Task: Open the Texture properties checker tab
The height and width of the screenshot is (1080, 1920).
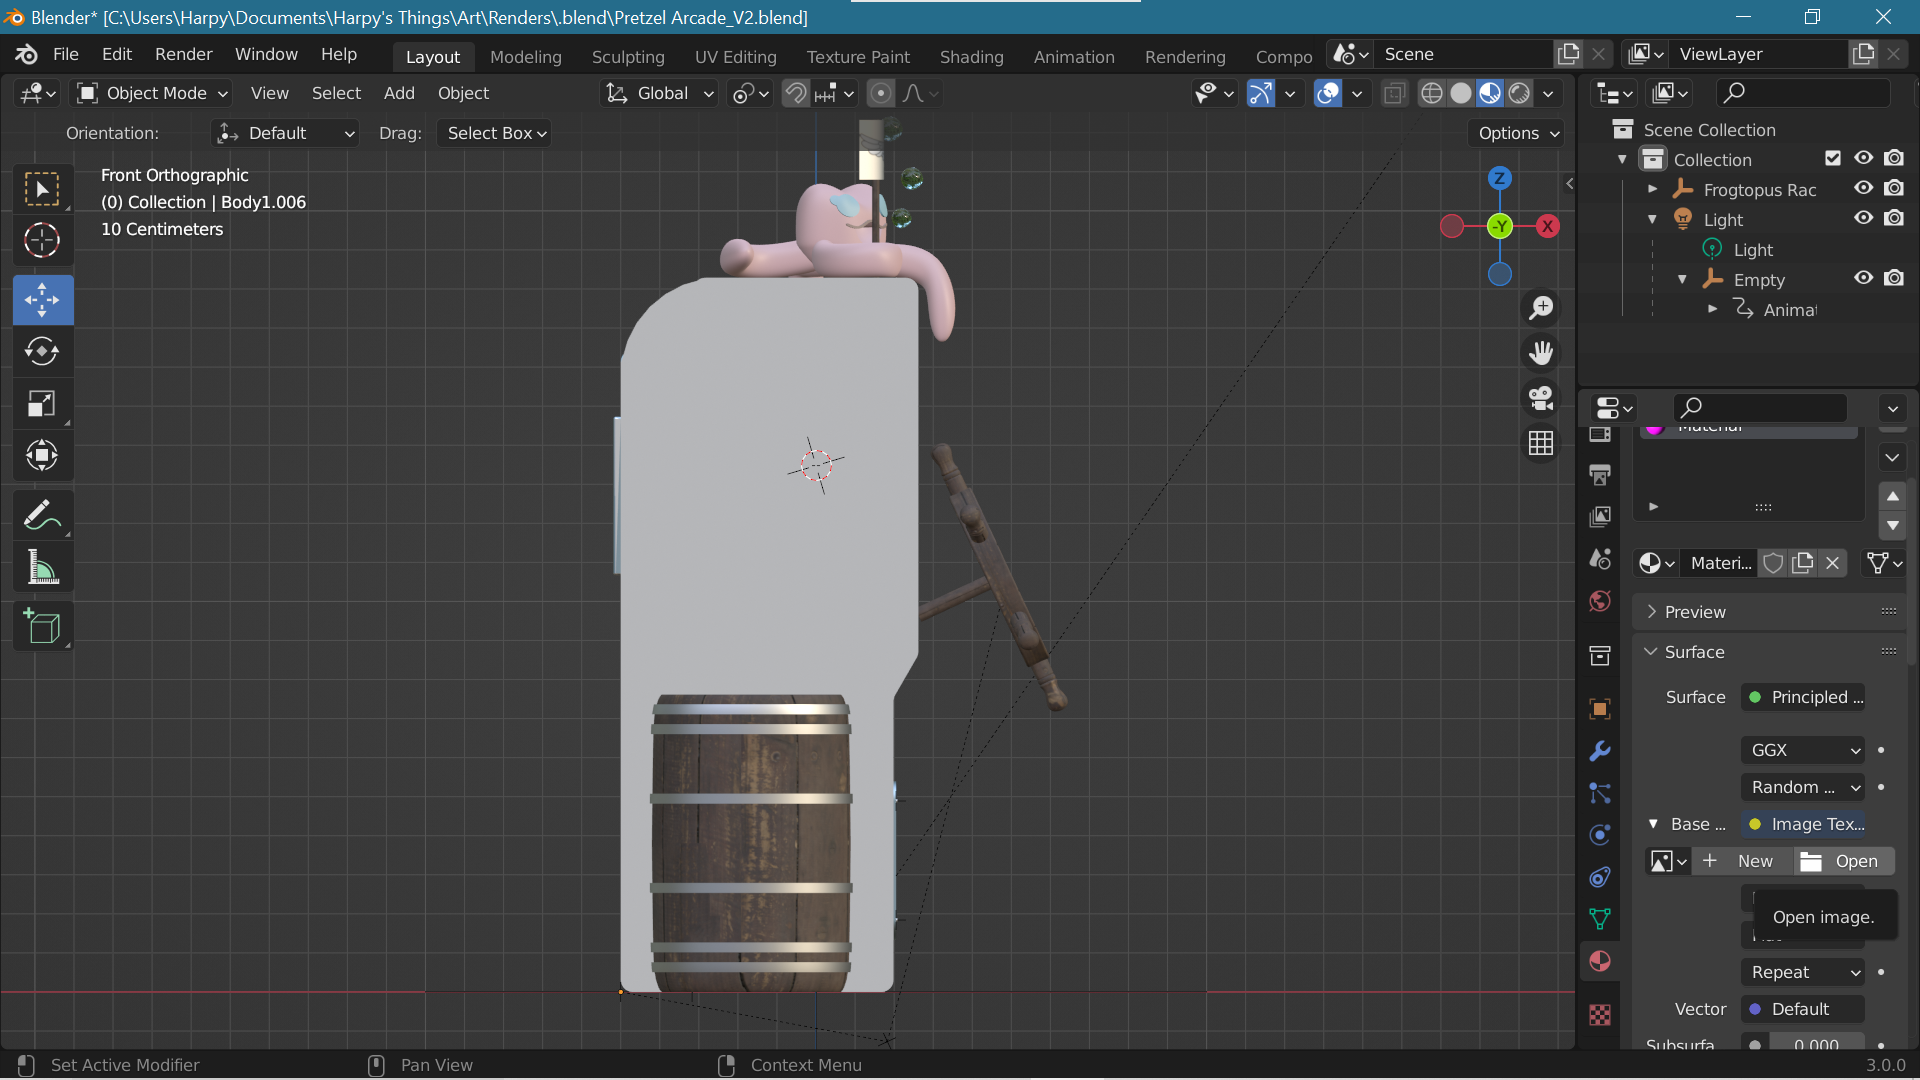Action: click(x=1600, y=1015)
